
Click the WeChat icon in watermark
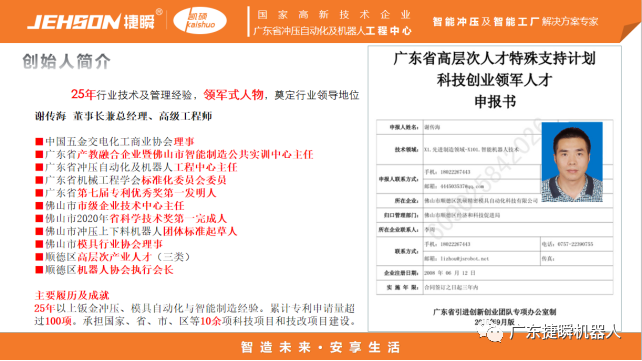490,332
